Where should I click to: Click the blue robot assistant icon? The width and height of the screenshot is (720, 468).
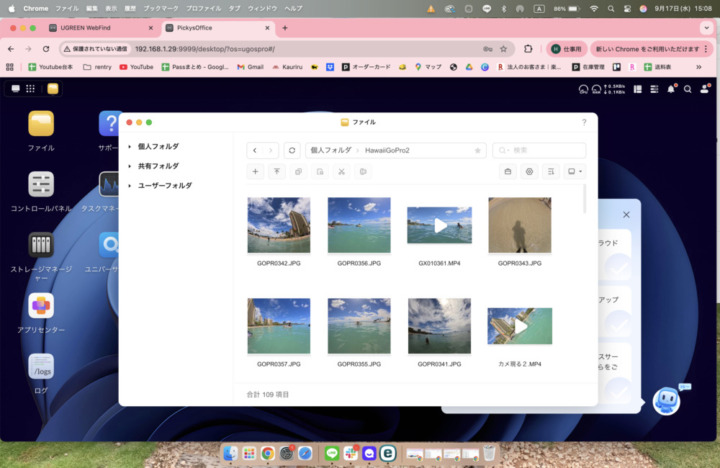tap(666, 400)
